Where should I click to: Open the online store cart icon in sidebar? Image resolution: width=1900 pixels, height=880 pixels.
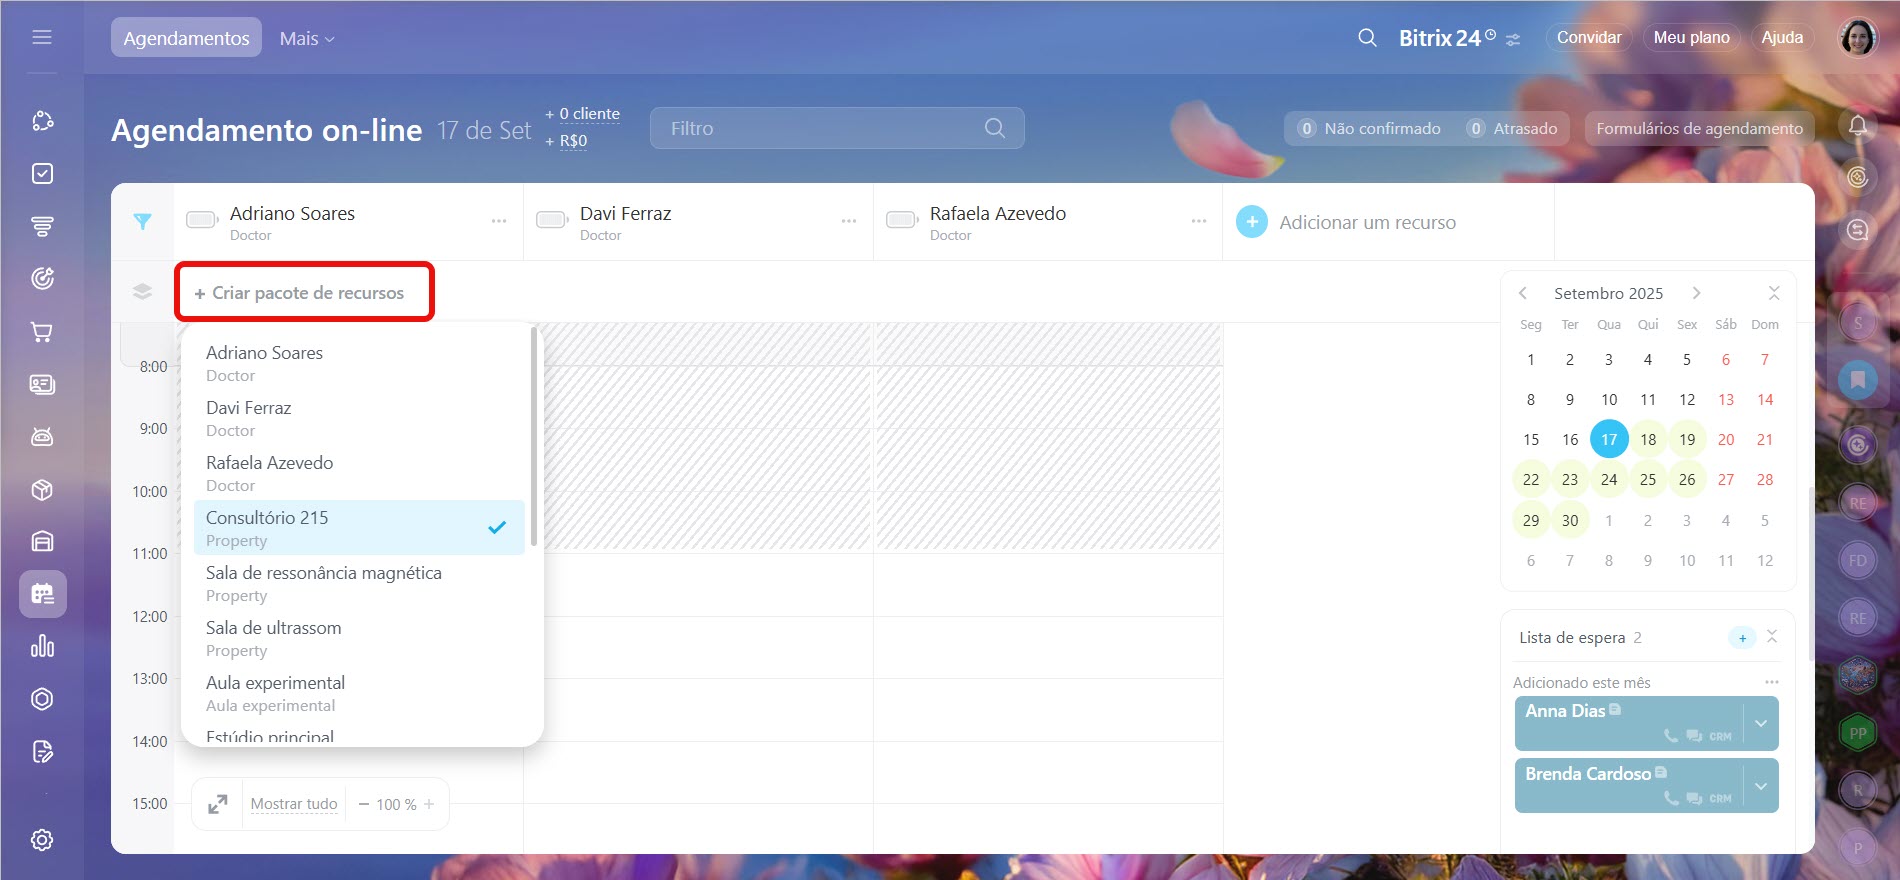(42, 332)
